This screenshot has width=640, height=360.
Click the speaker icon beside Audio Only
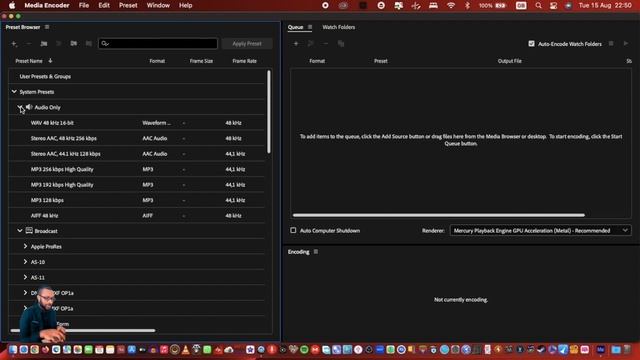[x=29, y=107]
